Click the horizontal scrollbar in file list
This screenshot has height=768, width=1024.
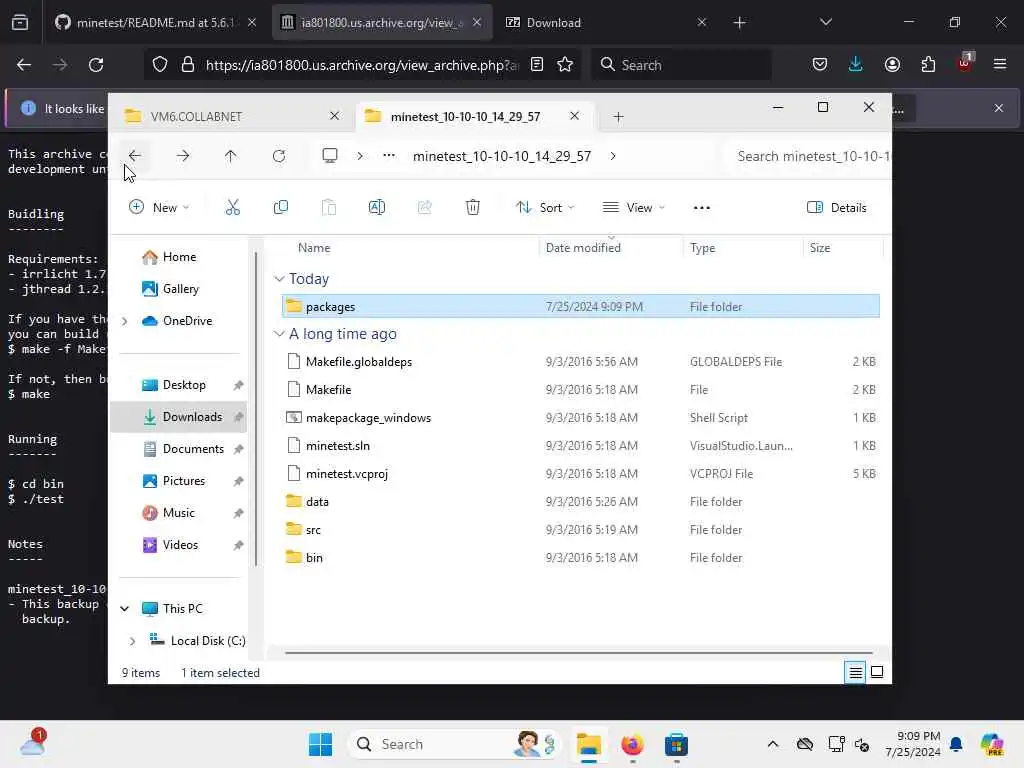579,652
